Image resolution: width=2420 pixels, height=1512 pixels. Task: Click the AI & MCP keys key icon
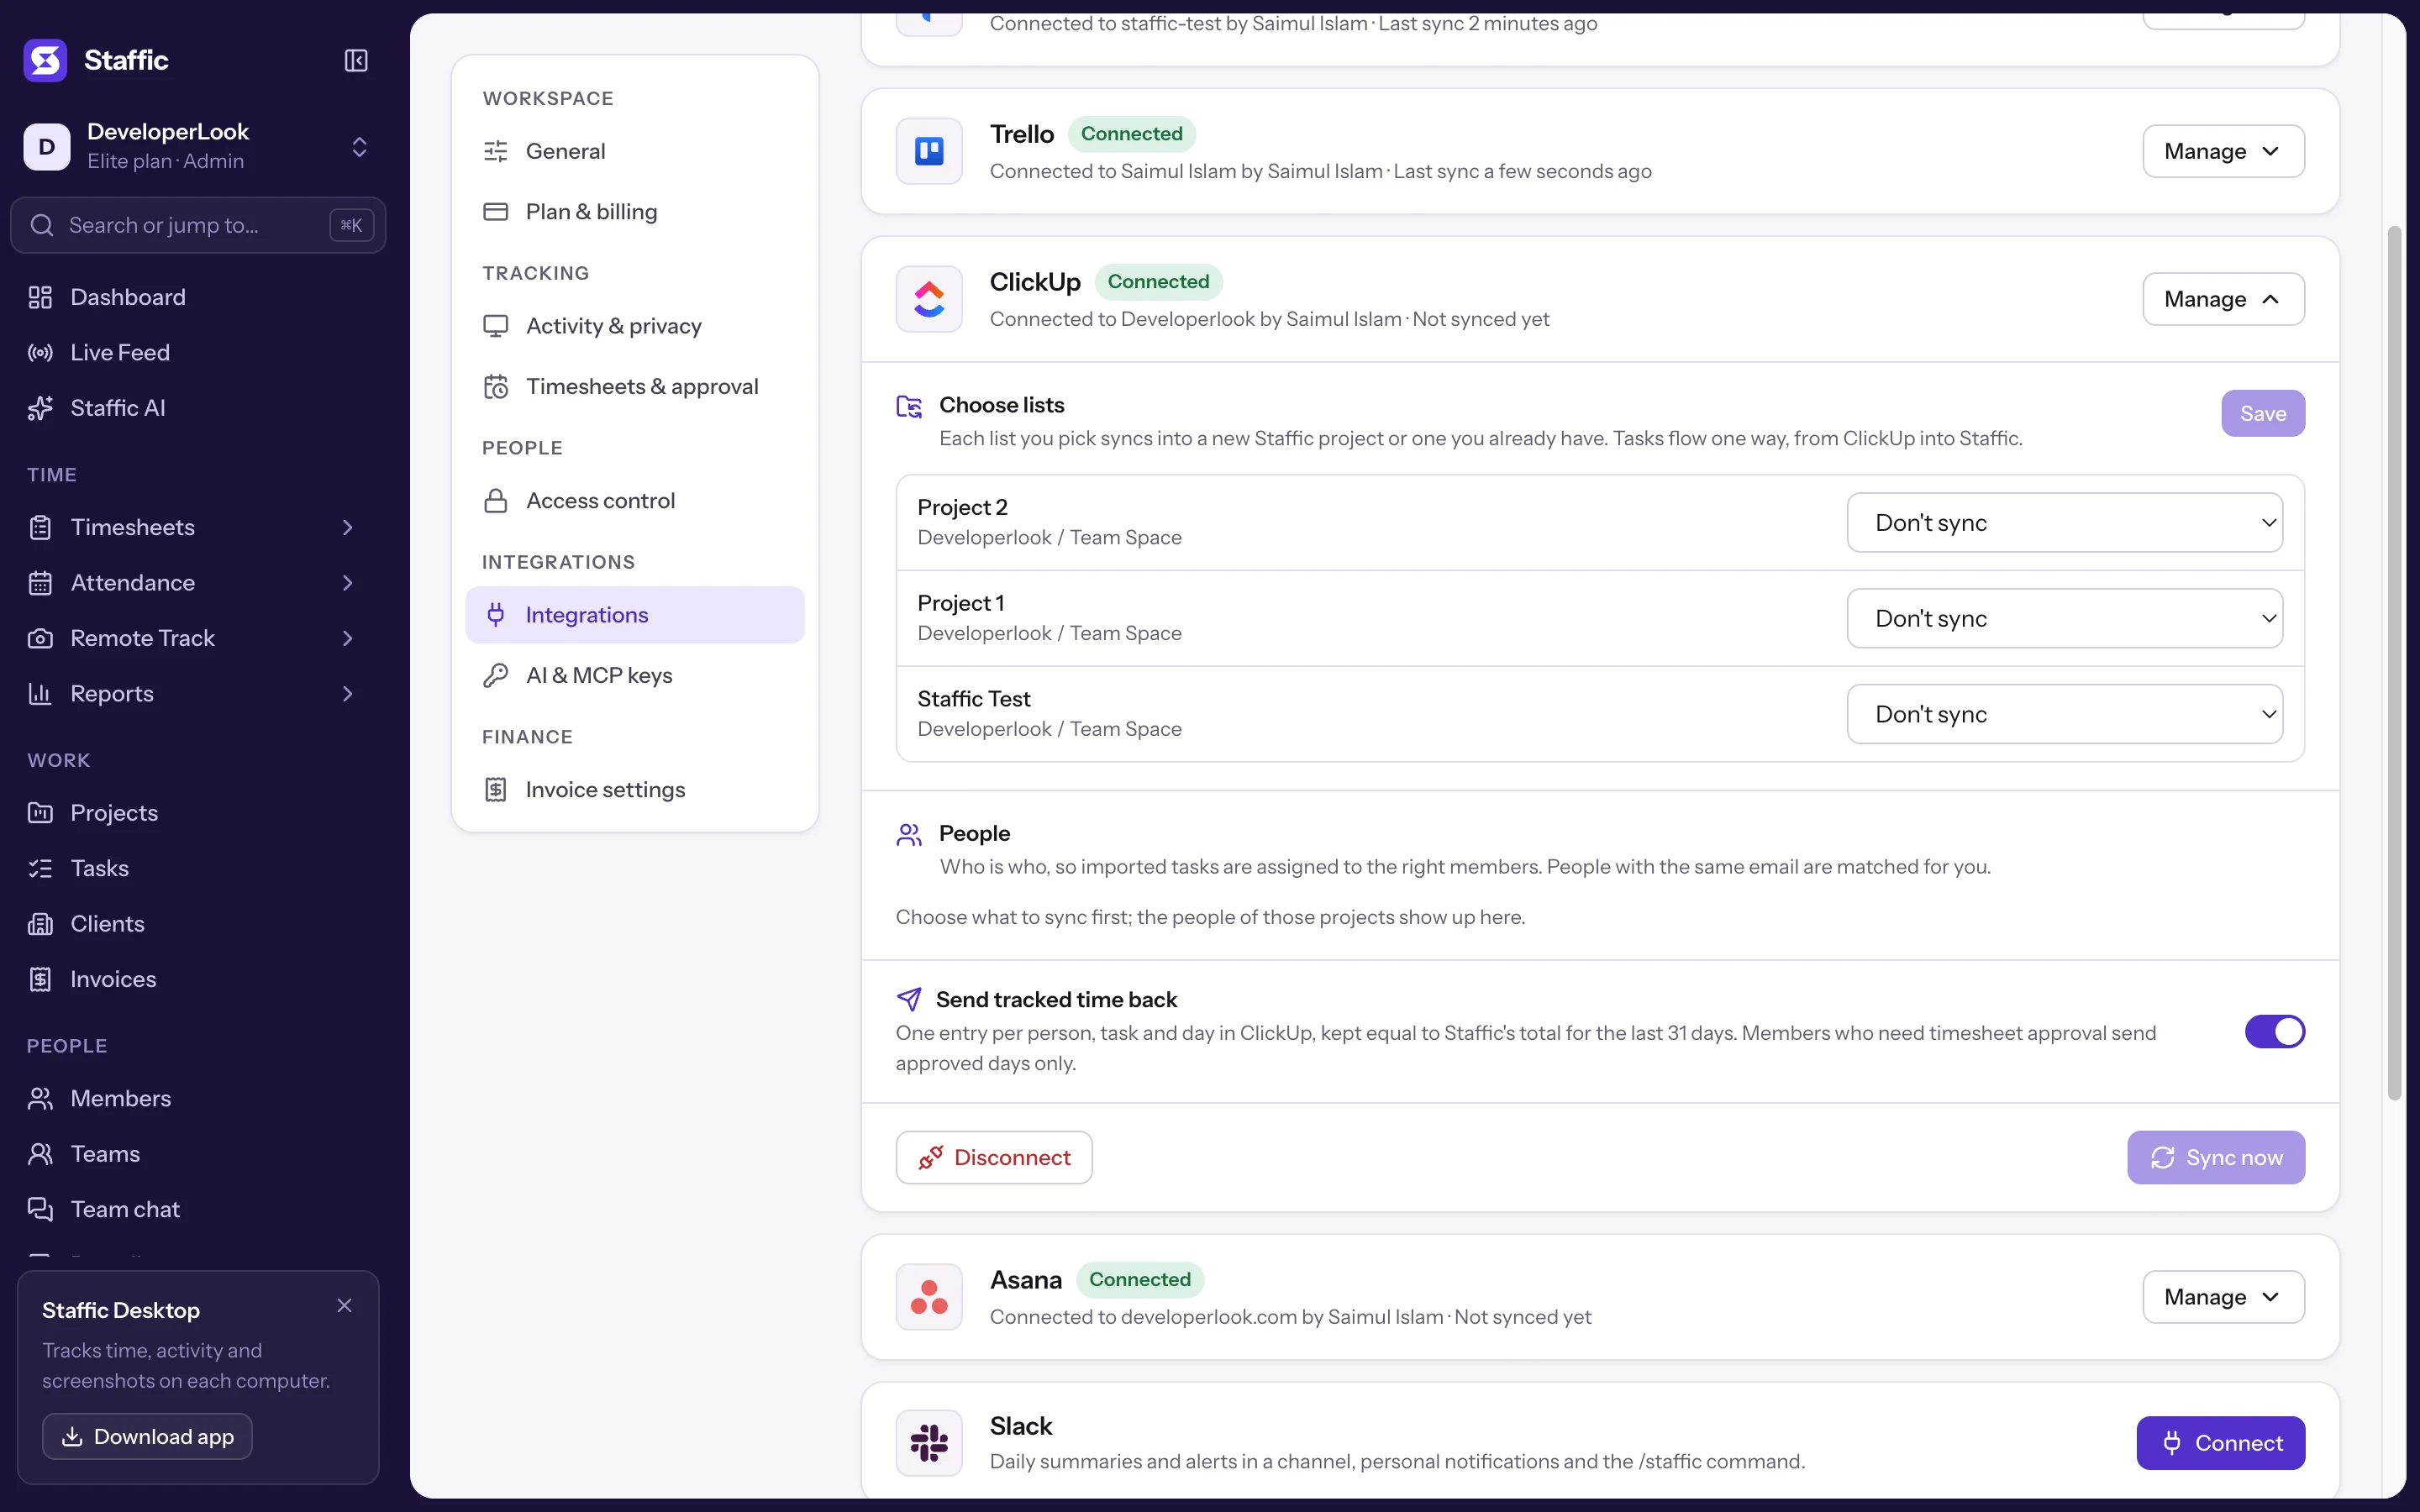(x=496, y=675)
